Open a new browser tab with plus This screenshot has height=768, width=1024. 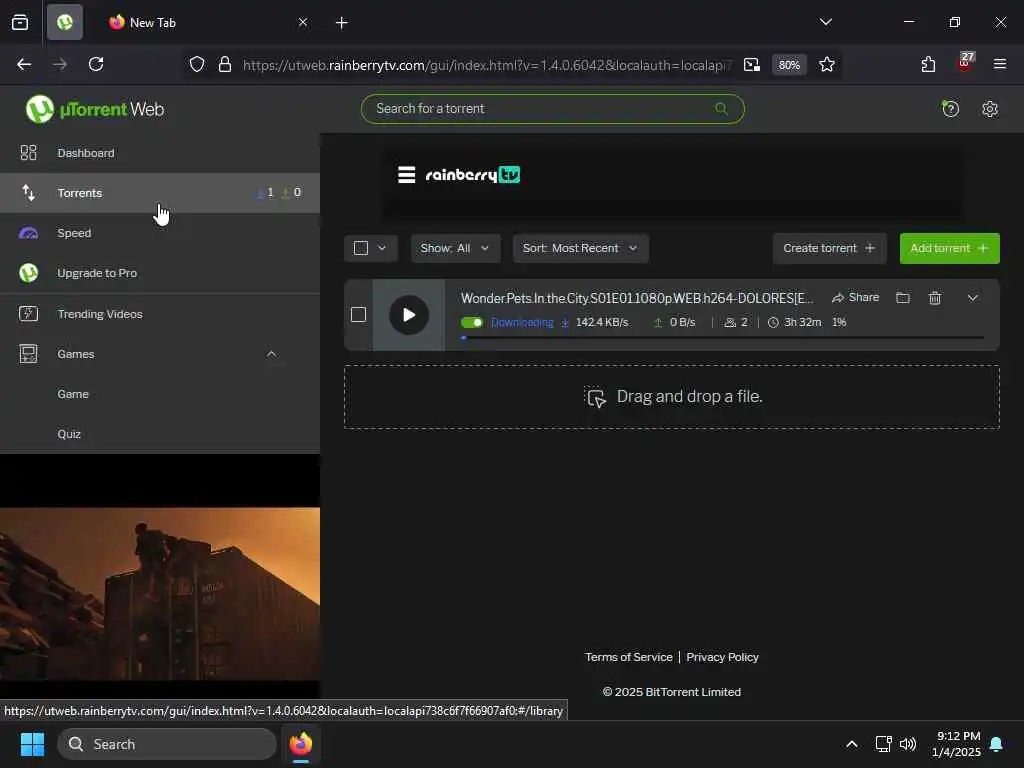click(342, 23)
